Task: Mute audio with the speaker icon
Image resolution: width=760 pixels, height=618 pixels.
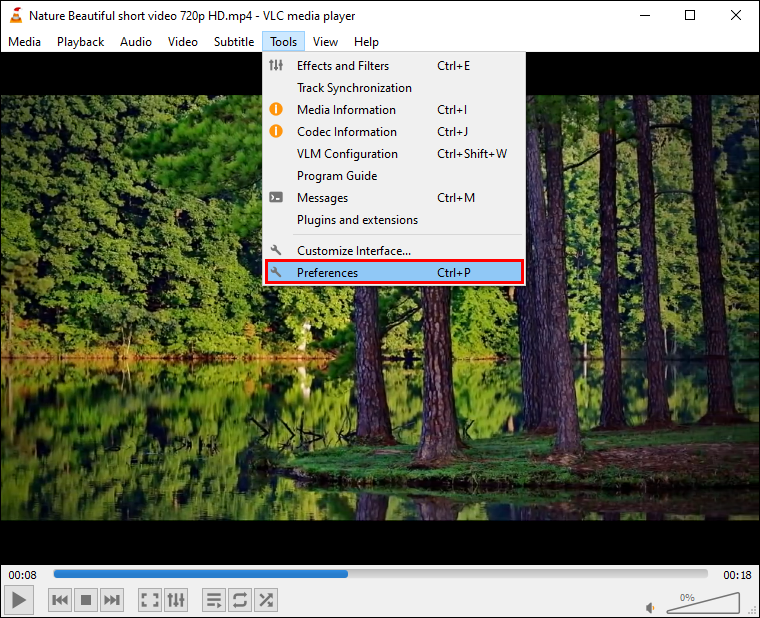Action: pos(650,607)
